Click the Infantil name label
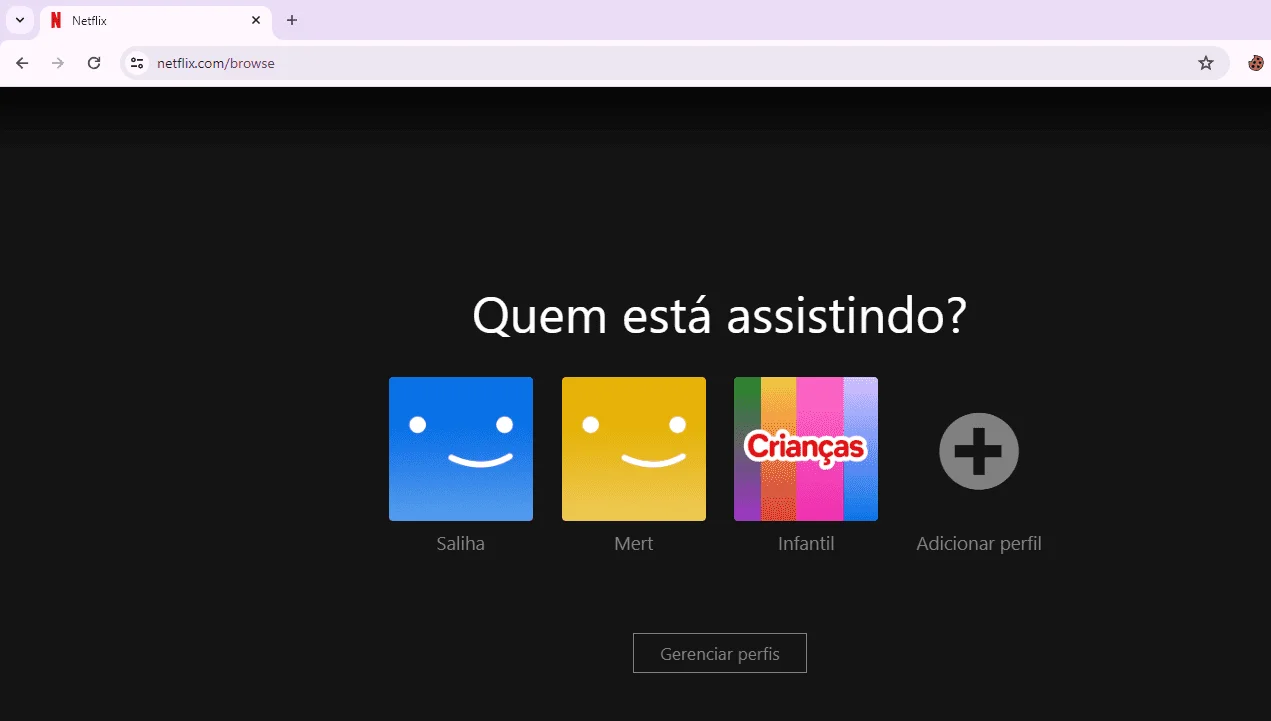 (806, 544)
